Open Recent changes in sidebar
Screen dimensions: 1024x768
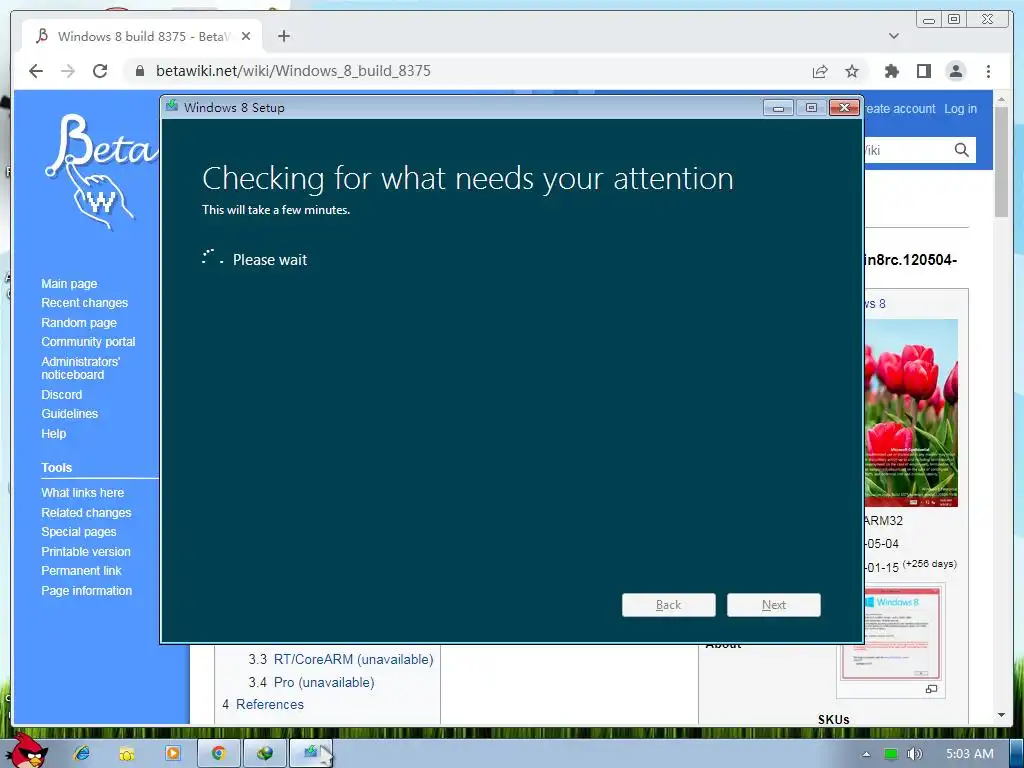click(x=84, y=303)
